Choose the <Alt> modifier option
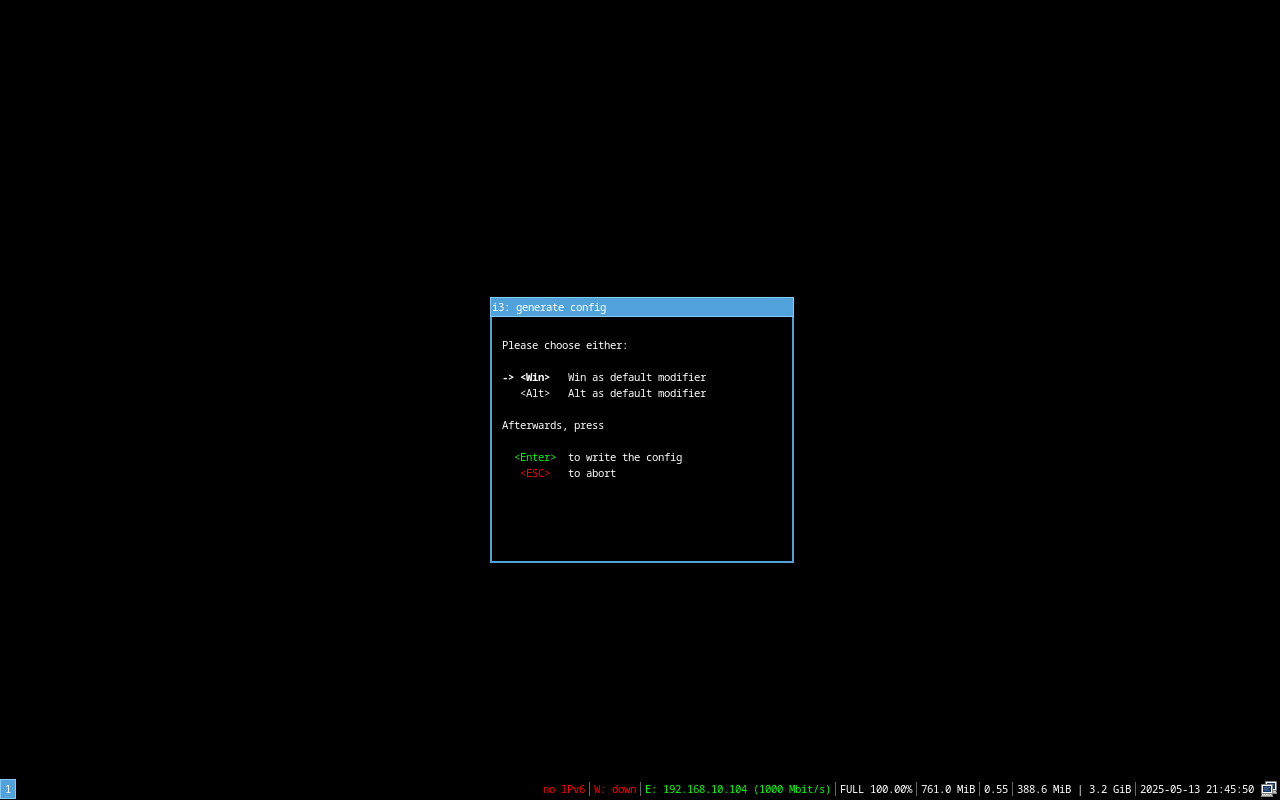This screenshot has width=1280, height=800. 535,394
